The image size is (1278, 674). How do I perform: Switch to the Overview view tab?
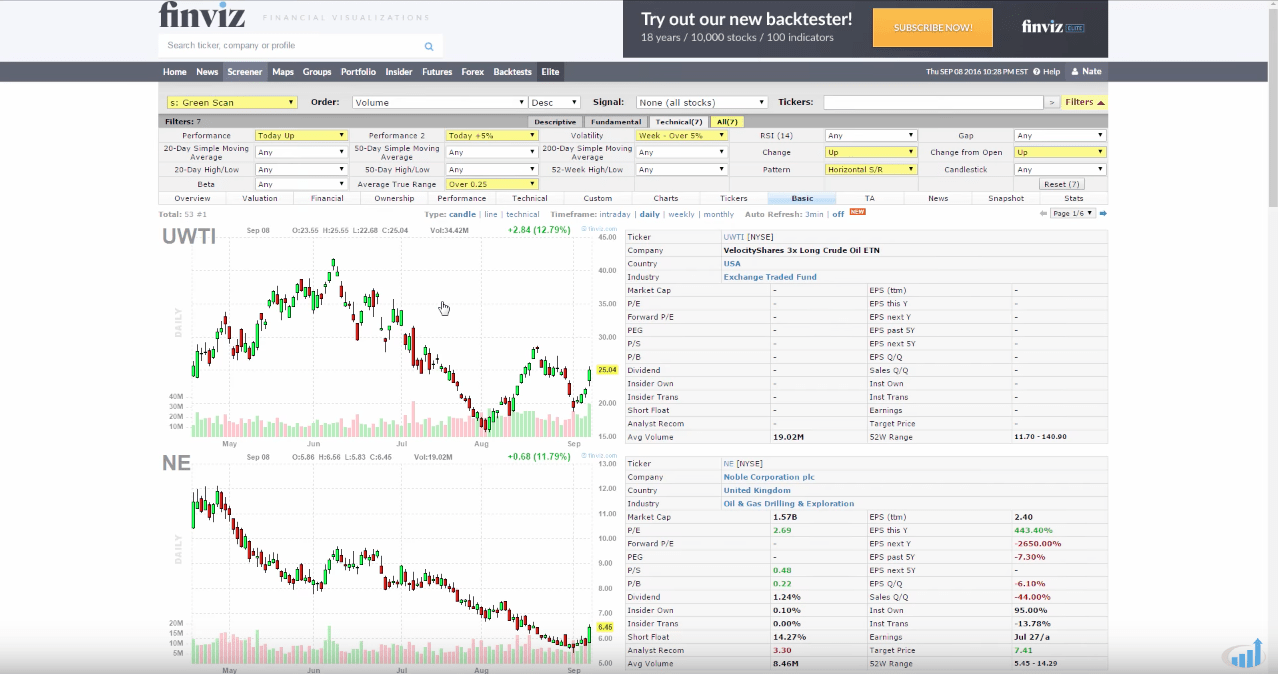tap(192, 198)
